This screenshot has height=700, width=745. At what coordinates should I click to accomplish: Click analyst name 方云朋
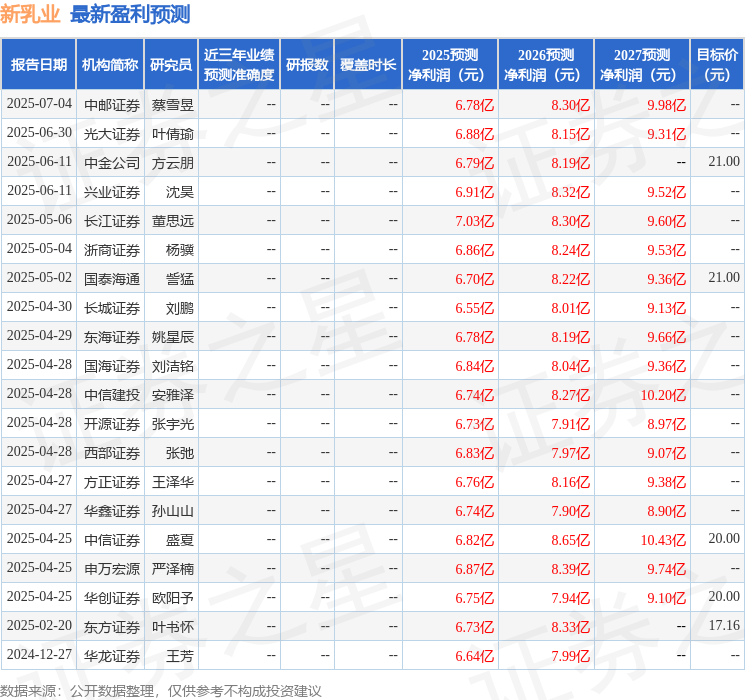coord(172,163)
